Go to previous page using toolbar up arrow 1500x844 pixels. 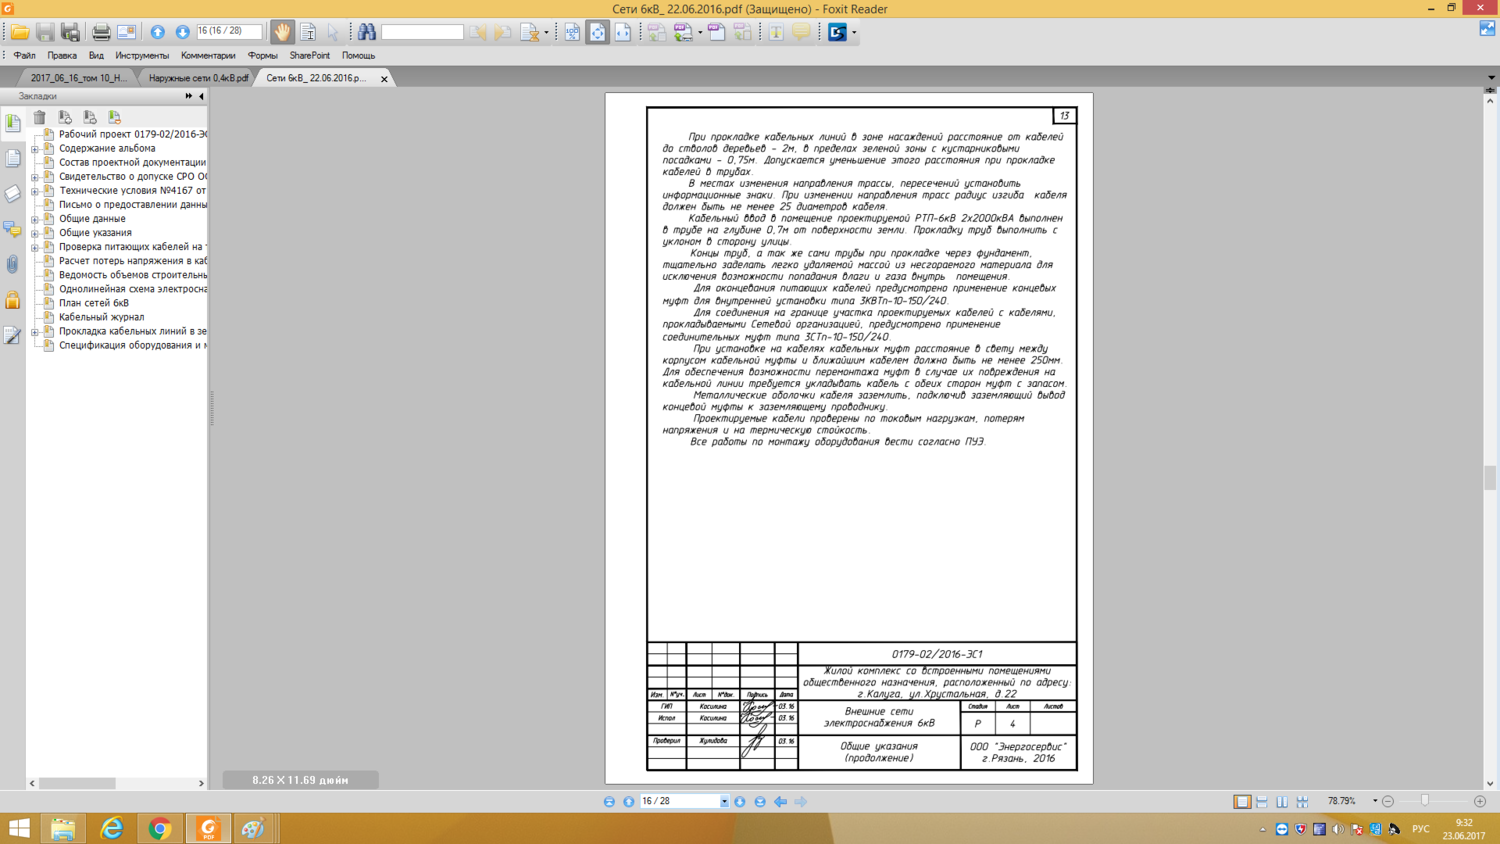point(158,32)
